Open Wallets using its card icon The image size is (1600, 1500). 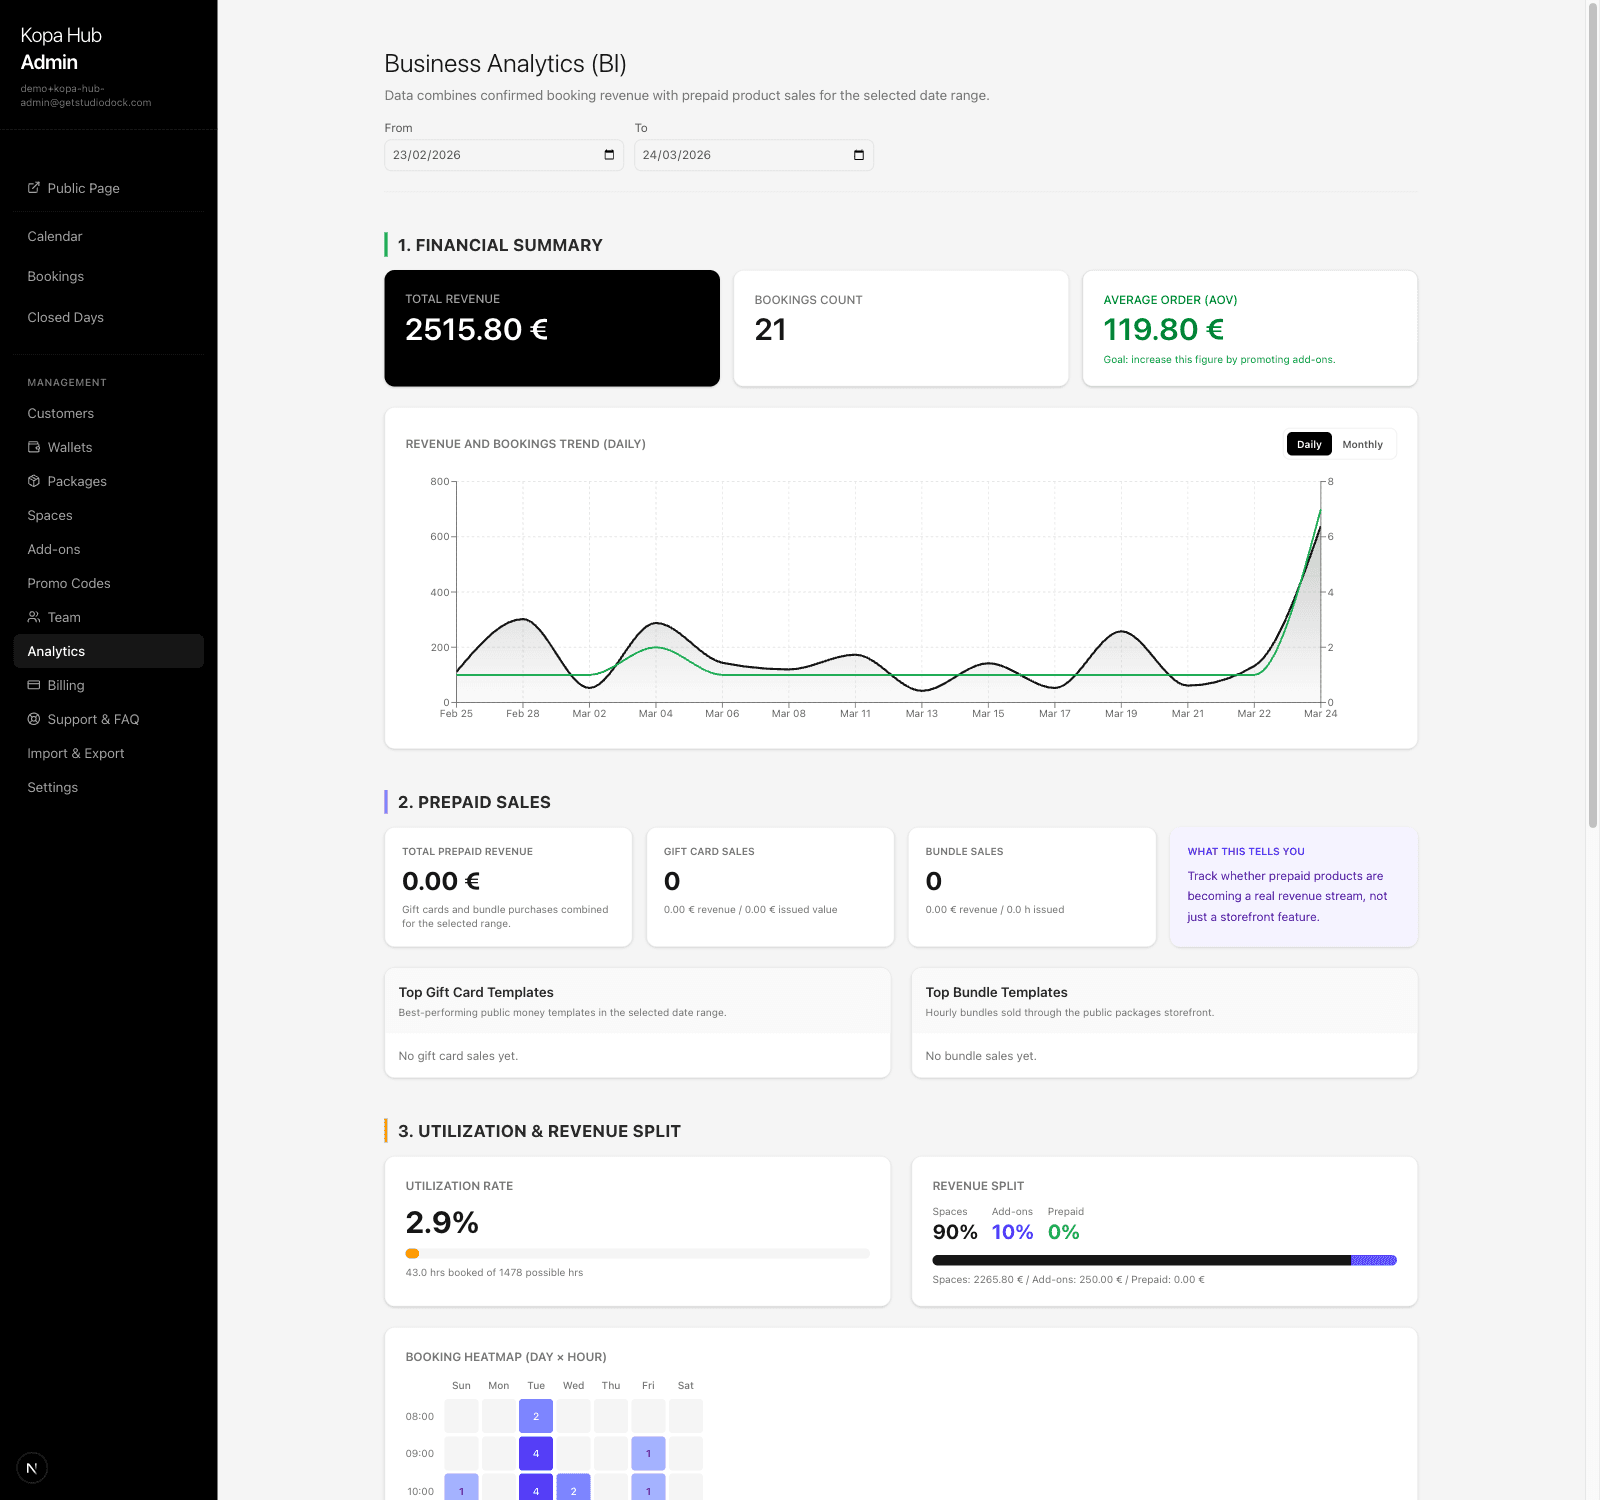34,447
